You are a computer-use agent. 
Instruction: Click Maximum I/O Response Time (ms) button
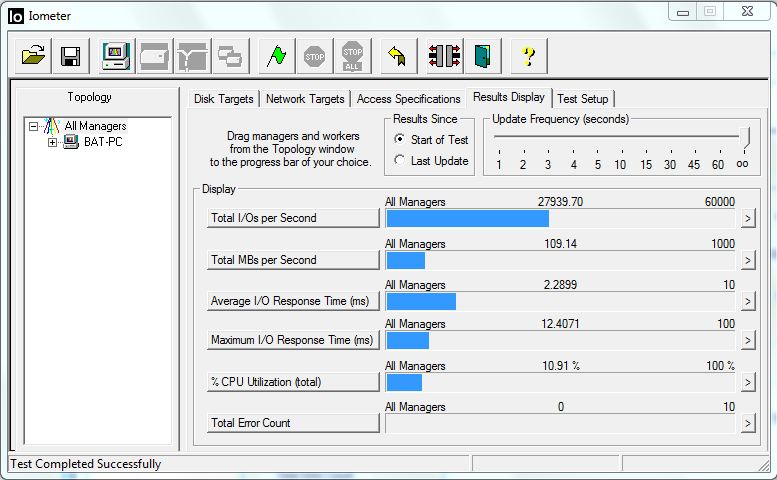click(x=293, y=340)
